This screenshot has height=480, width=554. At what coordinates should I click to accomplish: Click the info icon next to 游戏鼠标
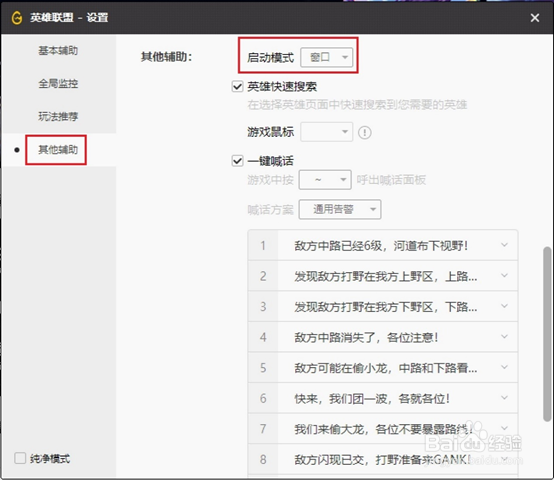click(x=365, y=132)
